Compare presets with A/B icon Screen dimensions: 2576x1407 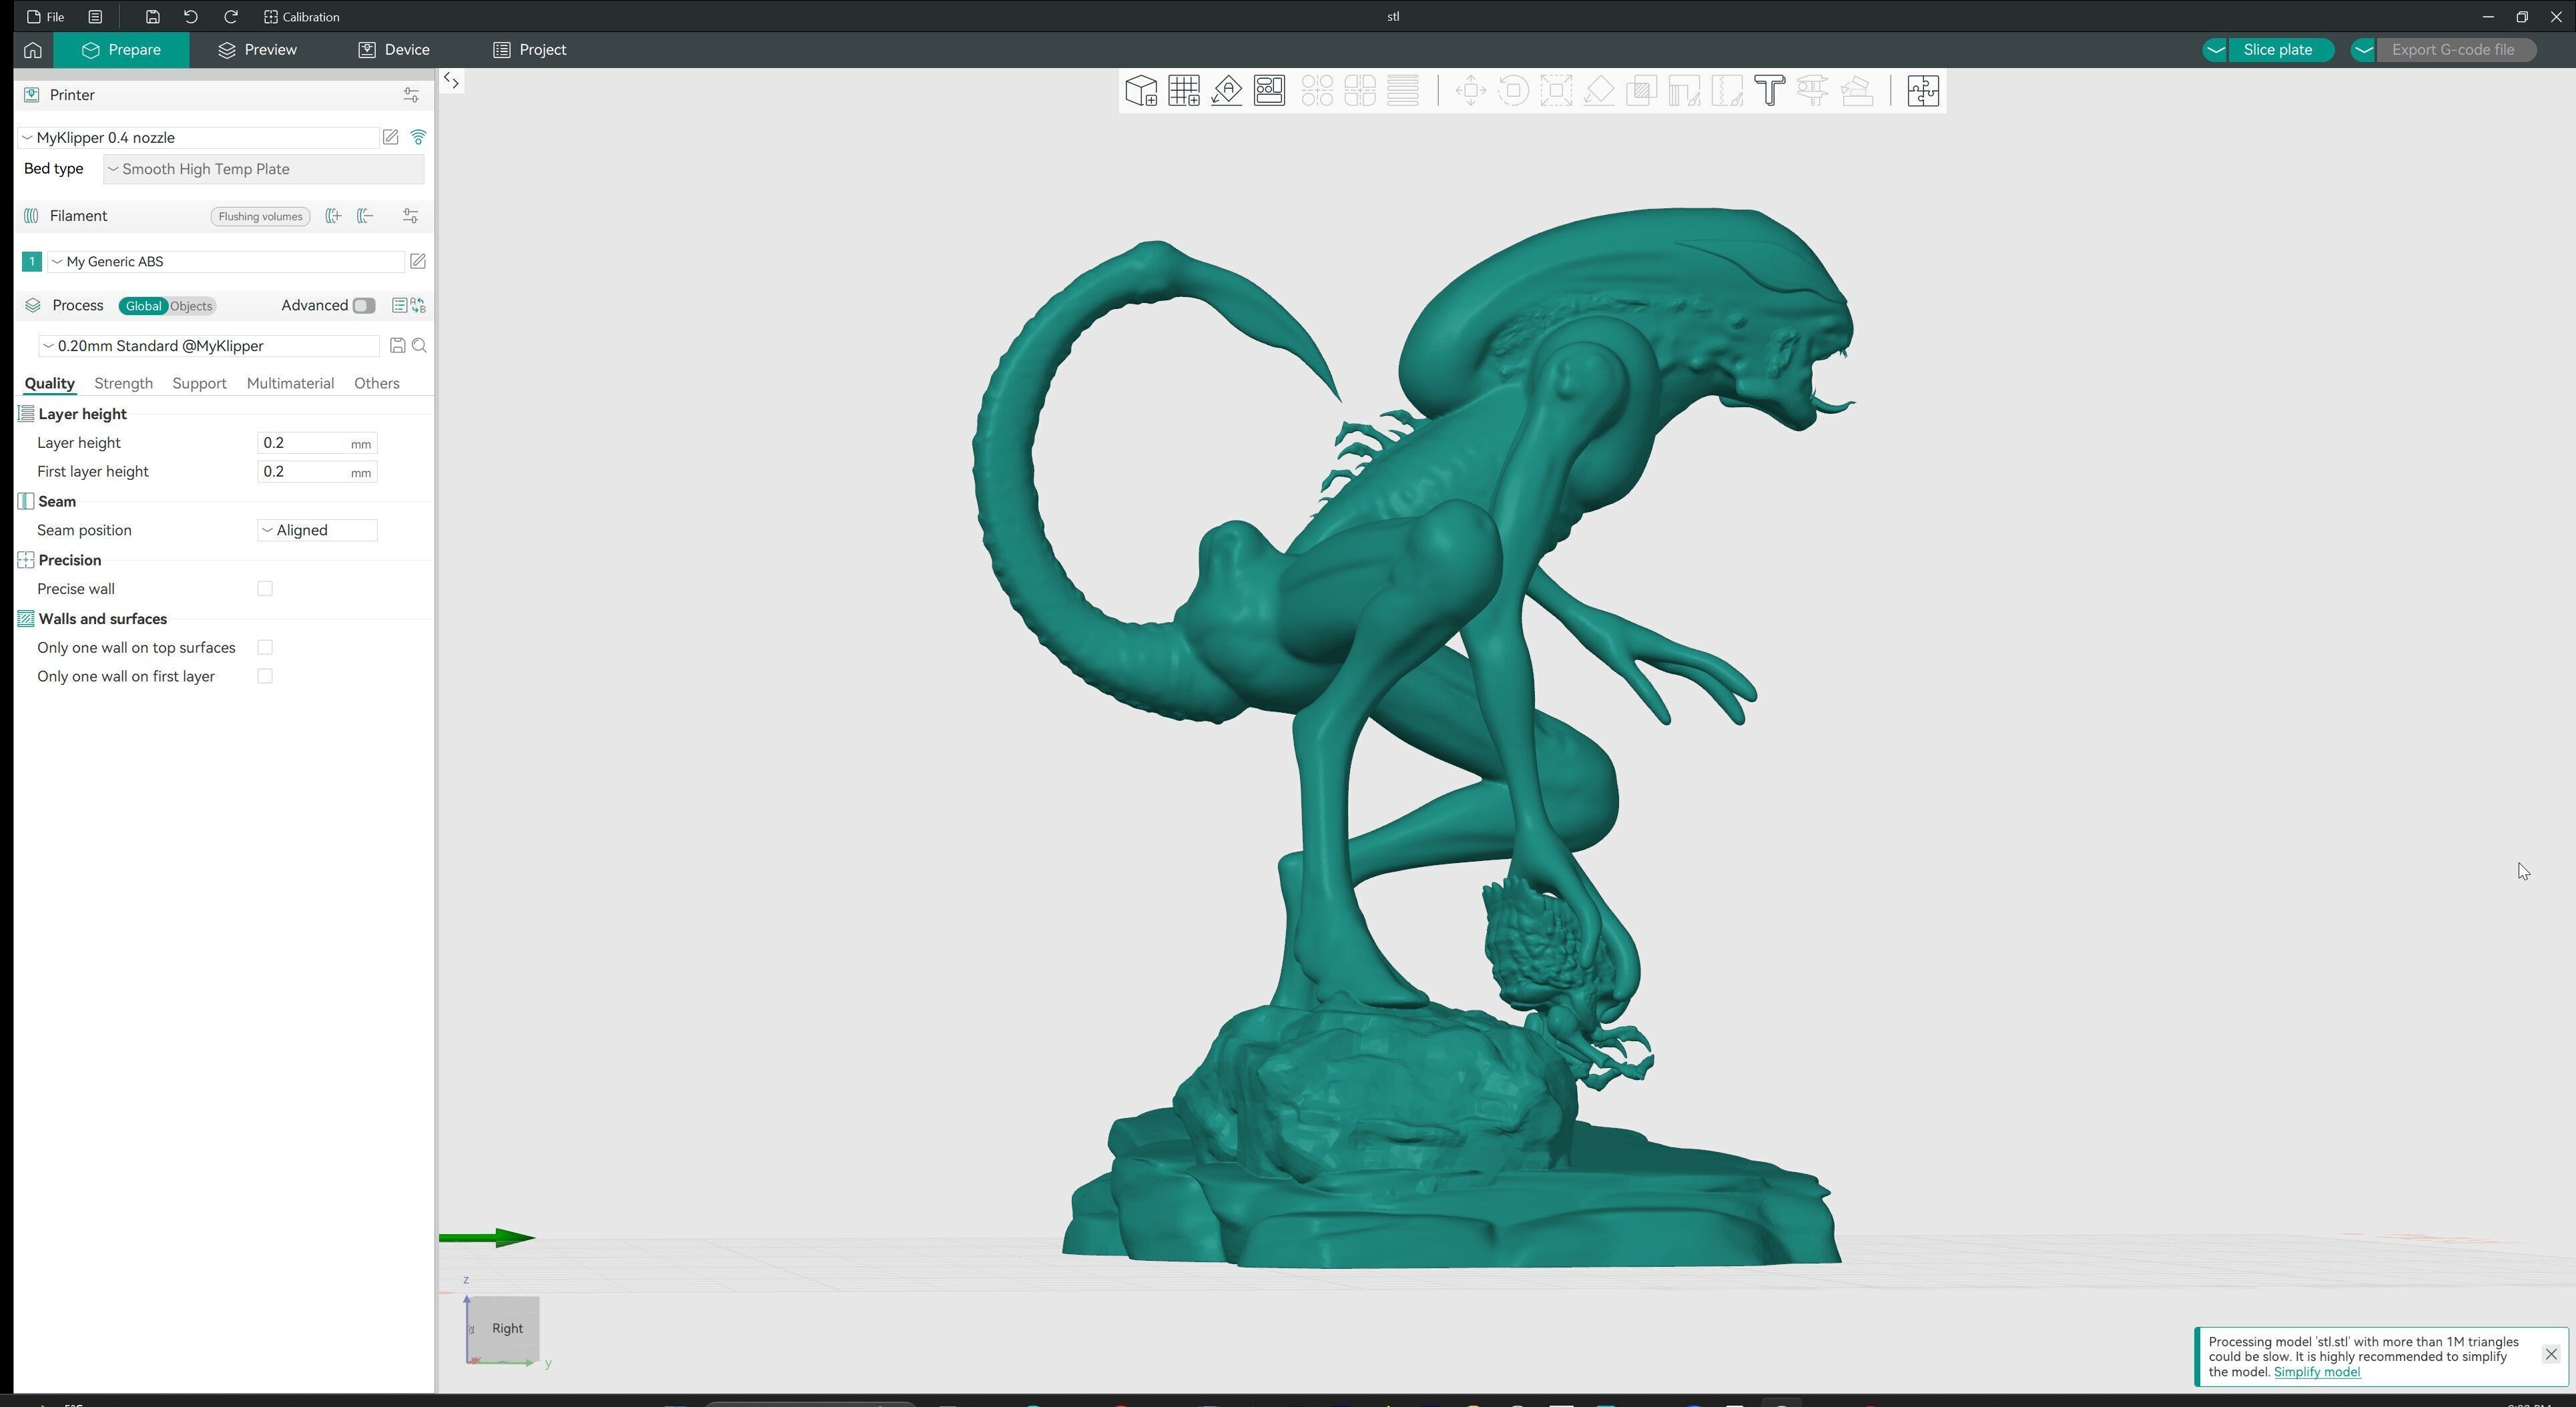[418, 306]
